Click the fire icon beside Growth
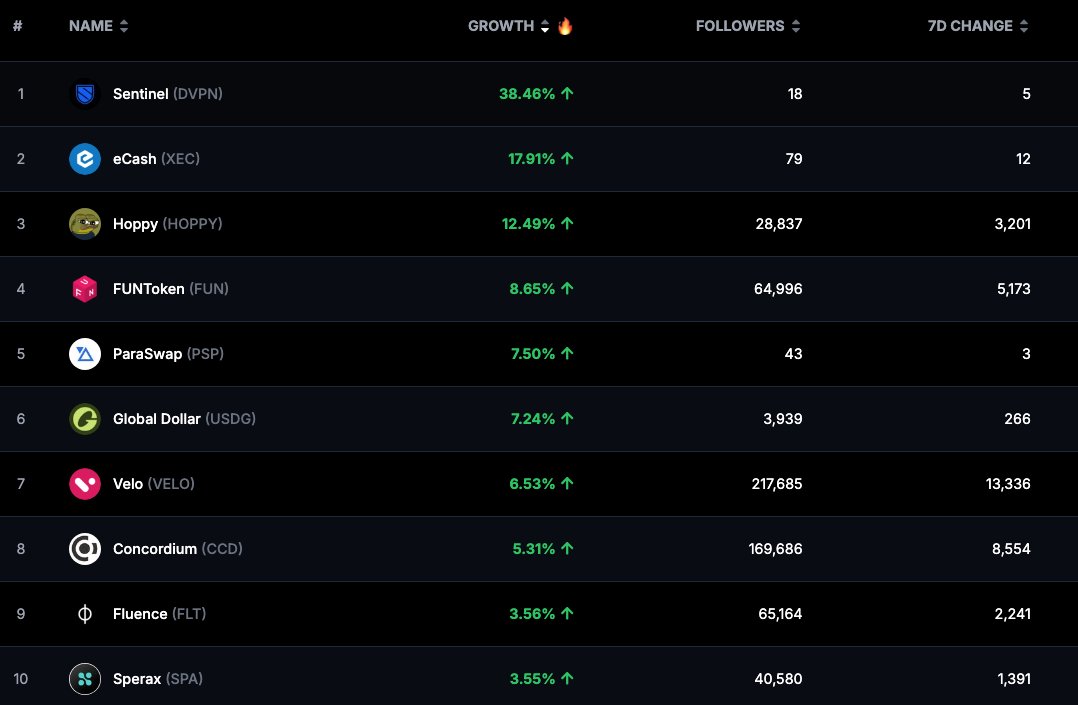This screenshot has height=705, width=1078. pyautogui.click(x=565, y=25)
